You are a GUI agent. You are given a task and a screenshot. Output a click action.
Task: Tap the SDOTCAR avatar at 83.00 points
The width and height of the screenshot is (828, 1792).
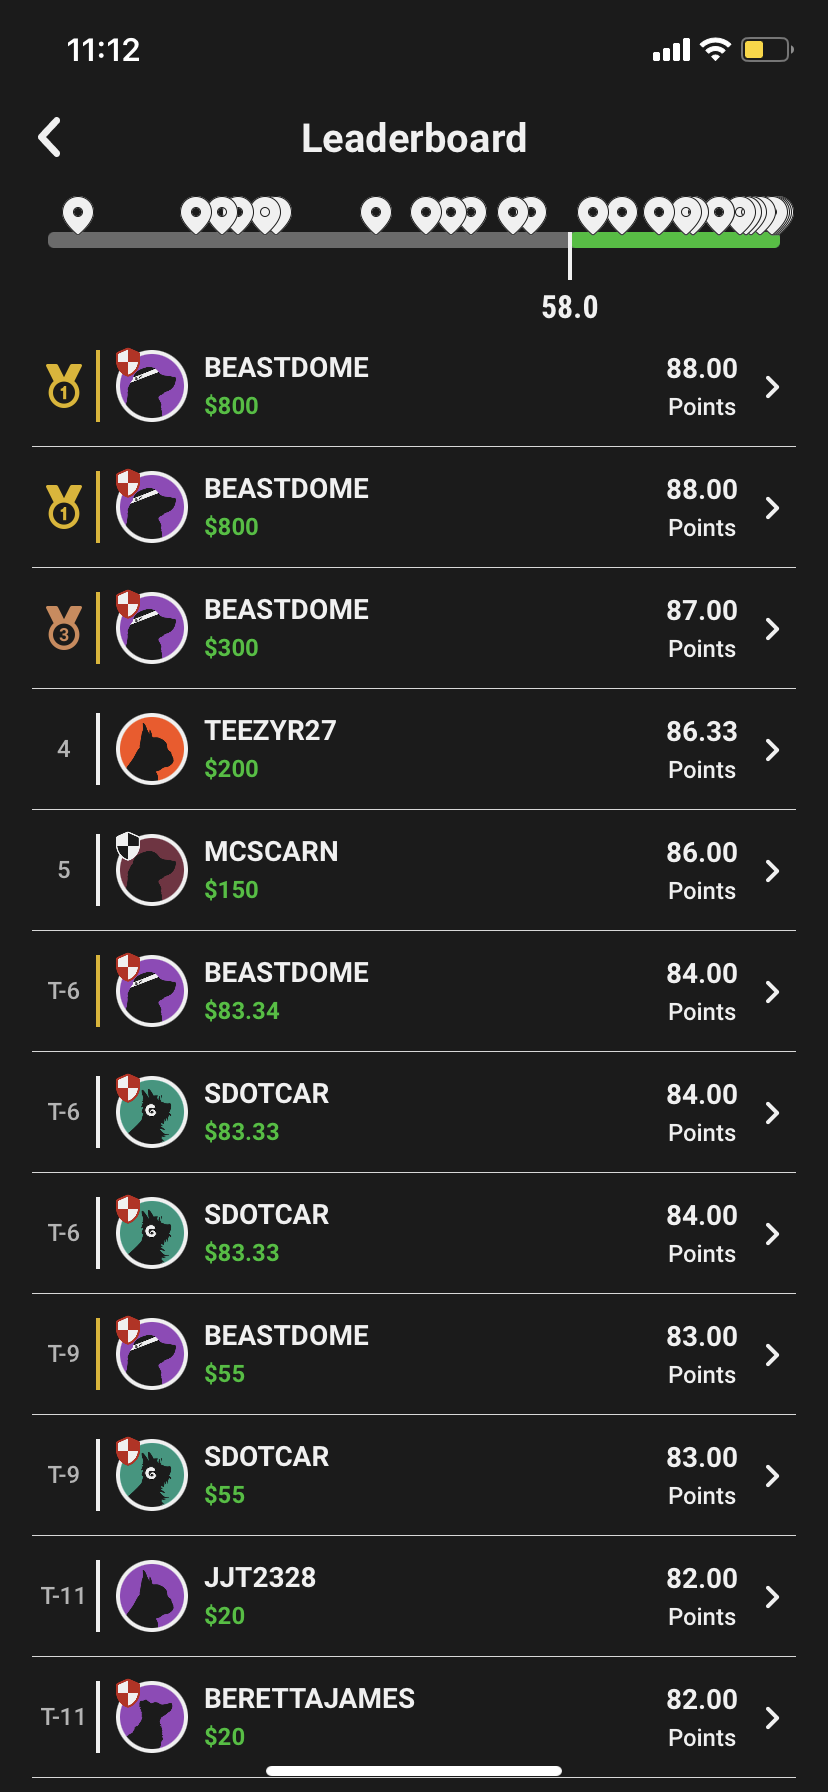(x=152, y=1475)
